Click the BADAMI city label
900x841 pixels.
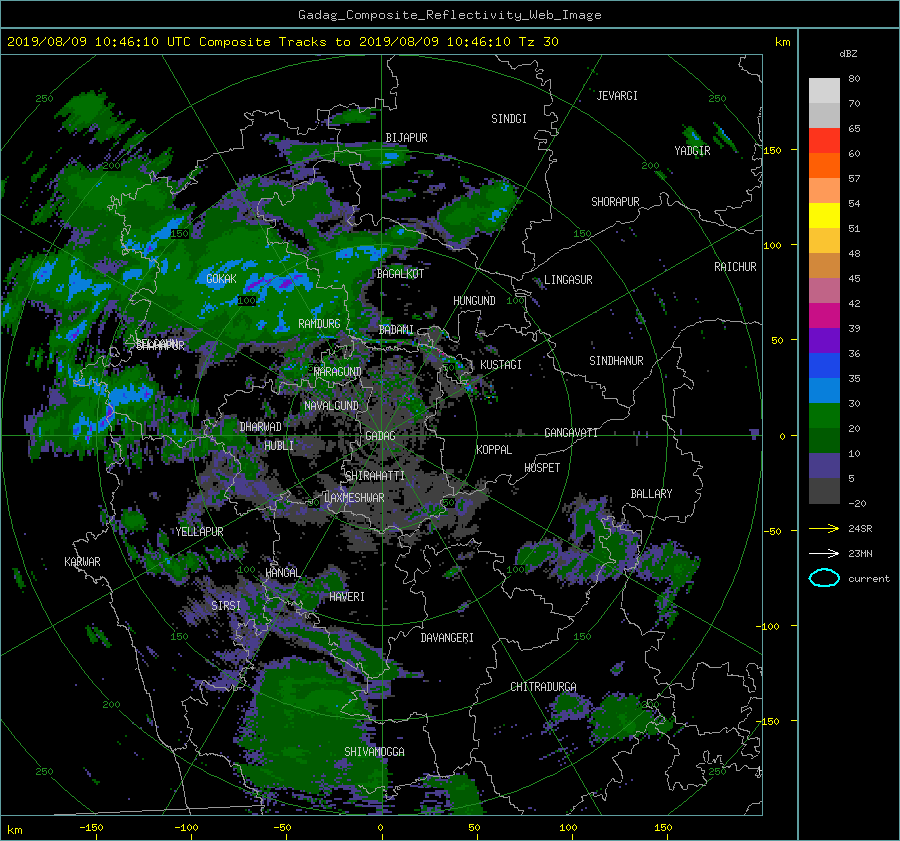click(396, 330)
